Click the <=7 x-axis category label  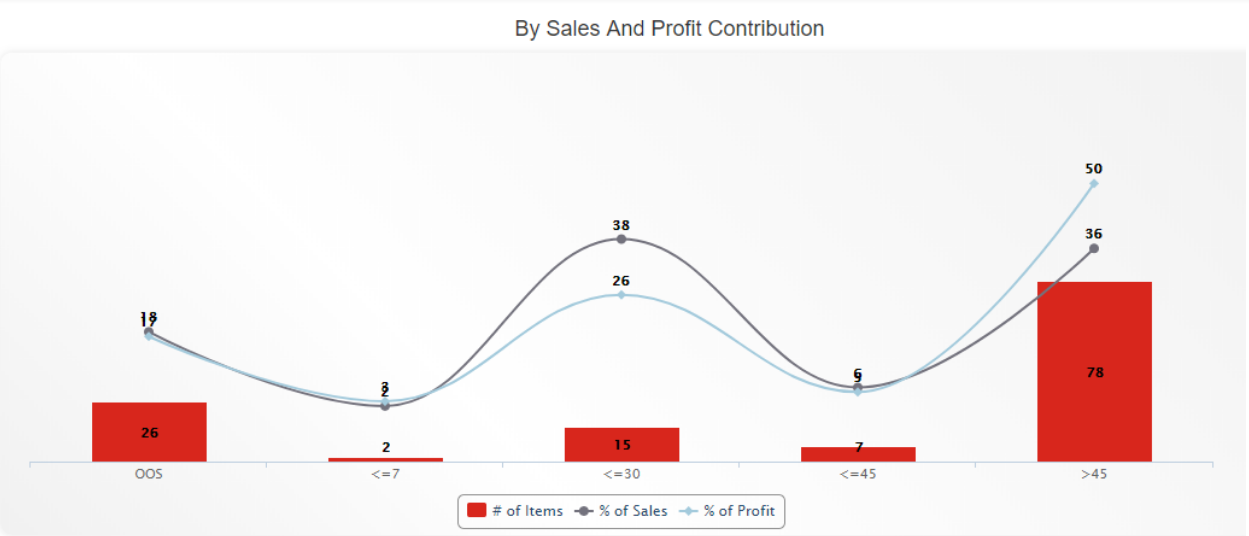pyautogui.click(x=385, y=475)
